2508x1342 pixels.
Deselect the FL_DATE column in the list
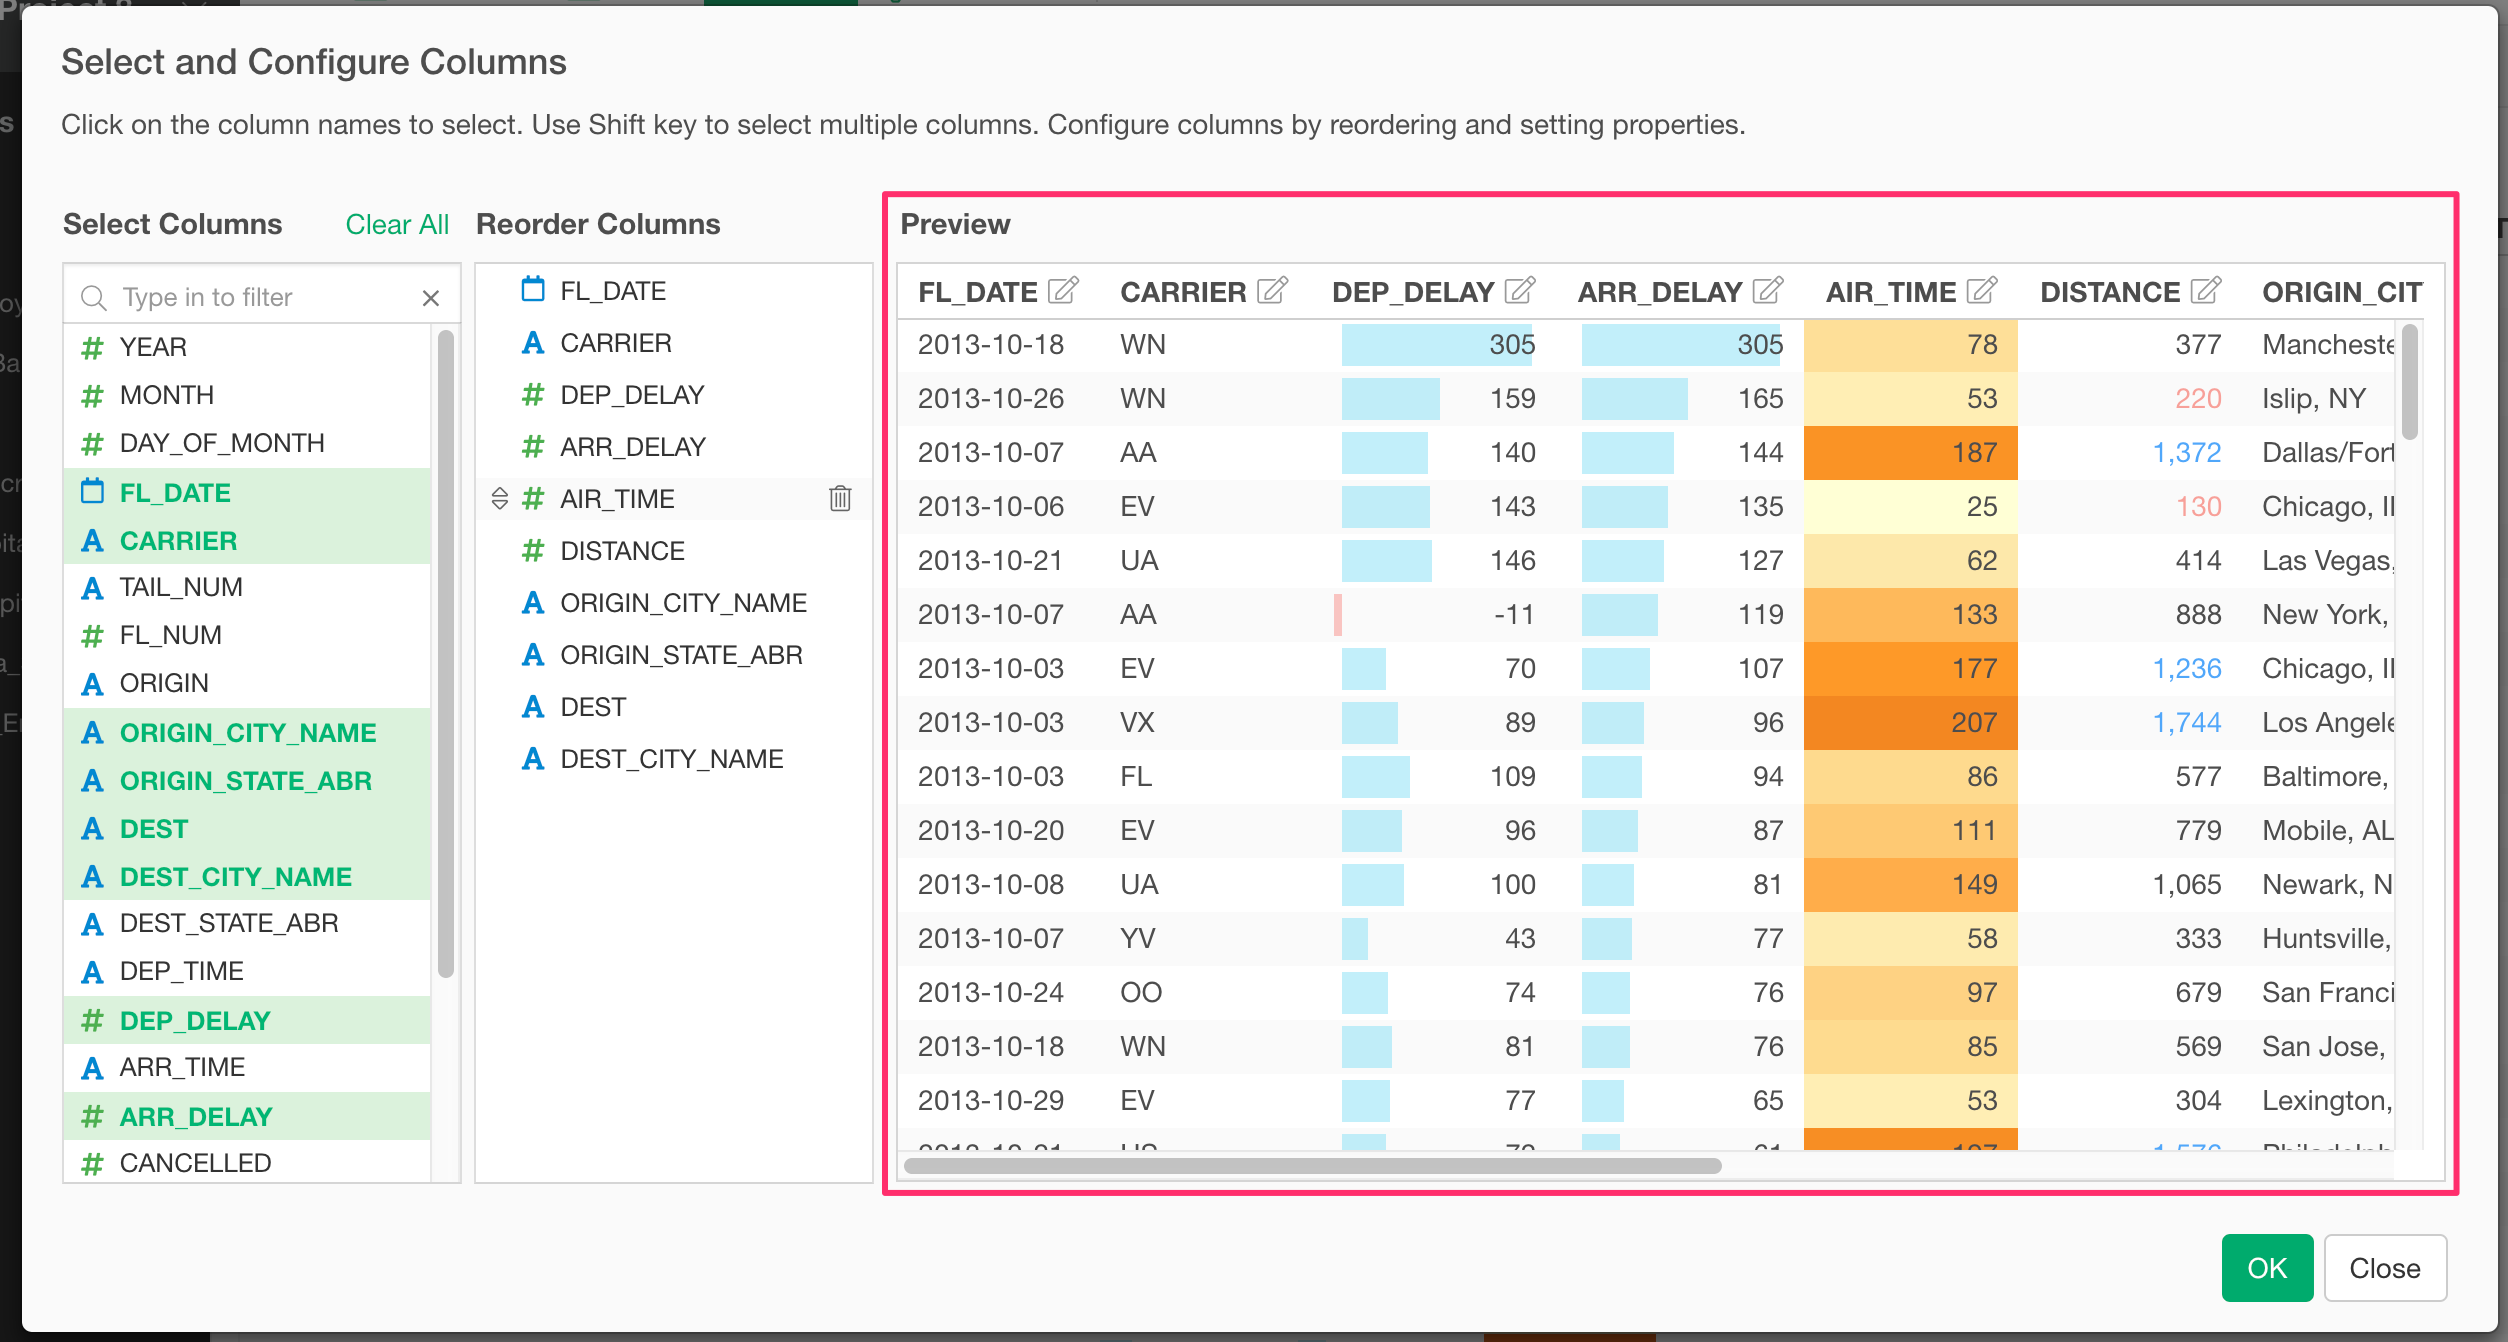tap(175, 493)
